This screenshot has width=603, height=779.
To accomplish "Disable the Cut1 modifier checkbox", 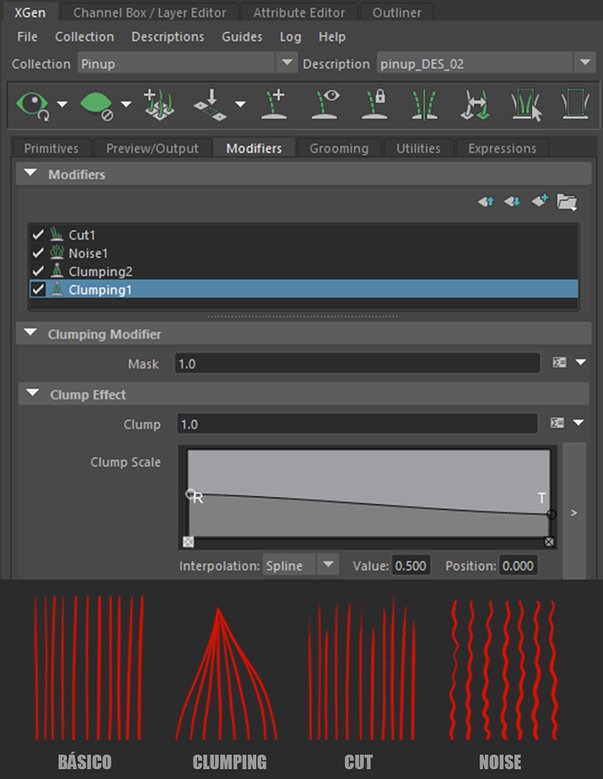I will (x=38, y=235).
